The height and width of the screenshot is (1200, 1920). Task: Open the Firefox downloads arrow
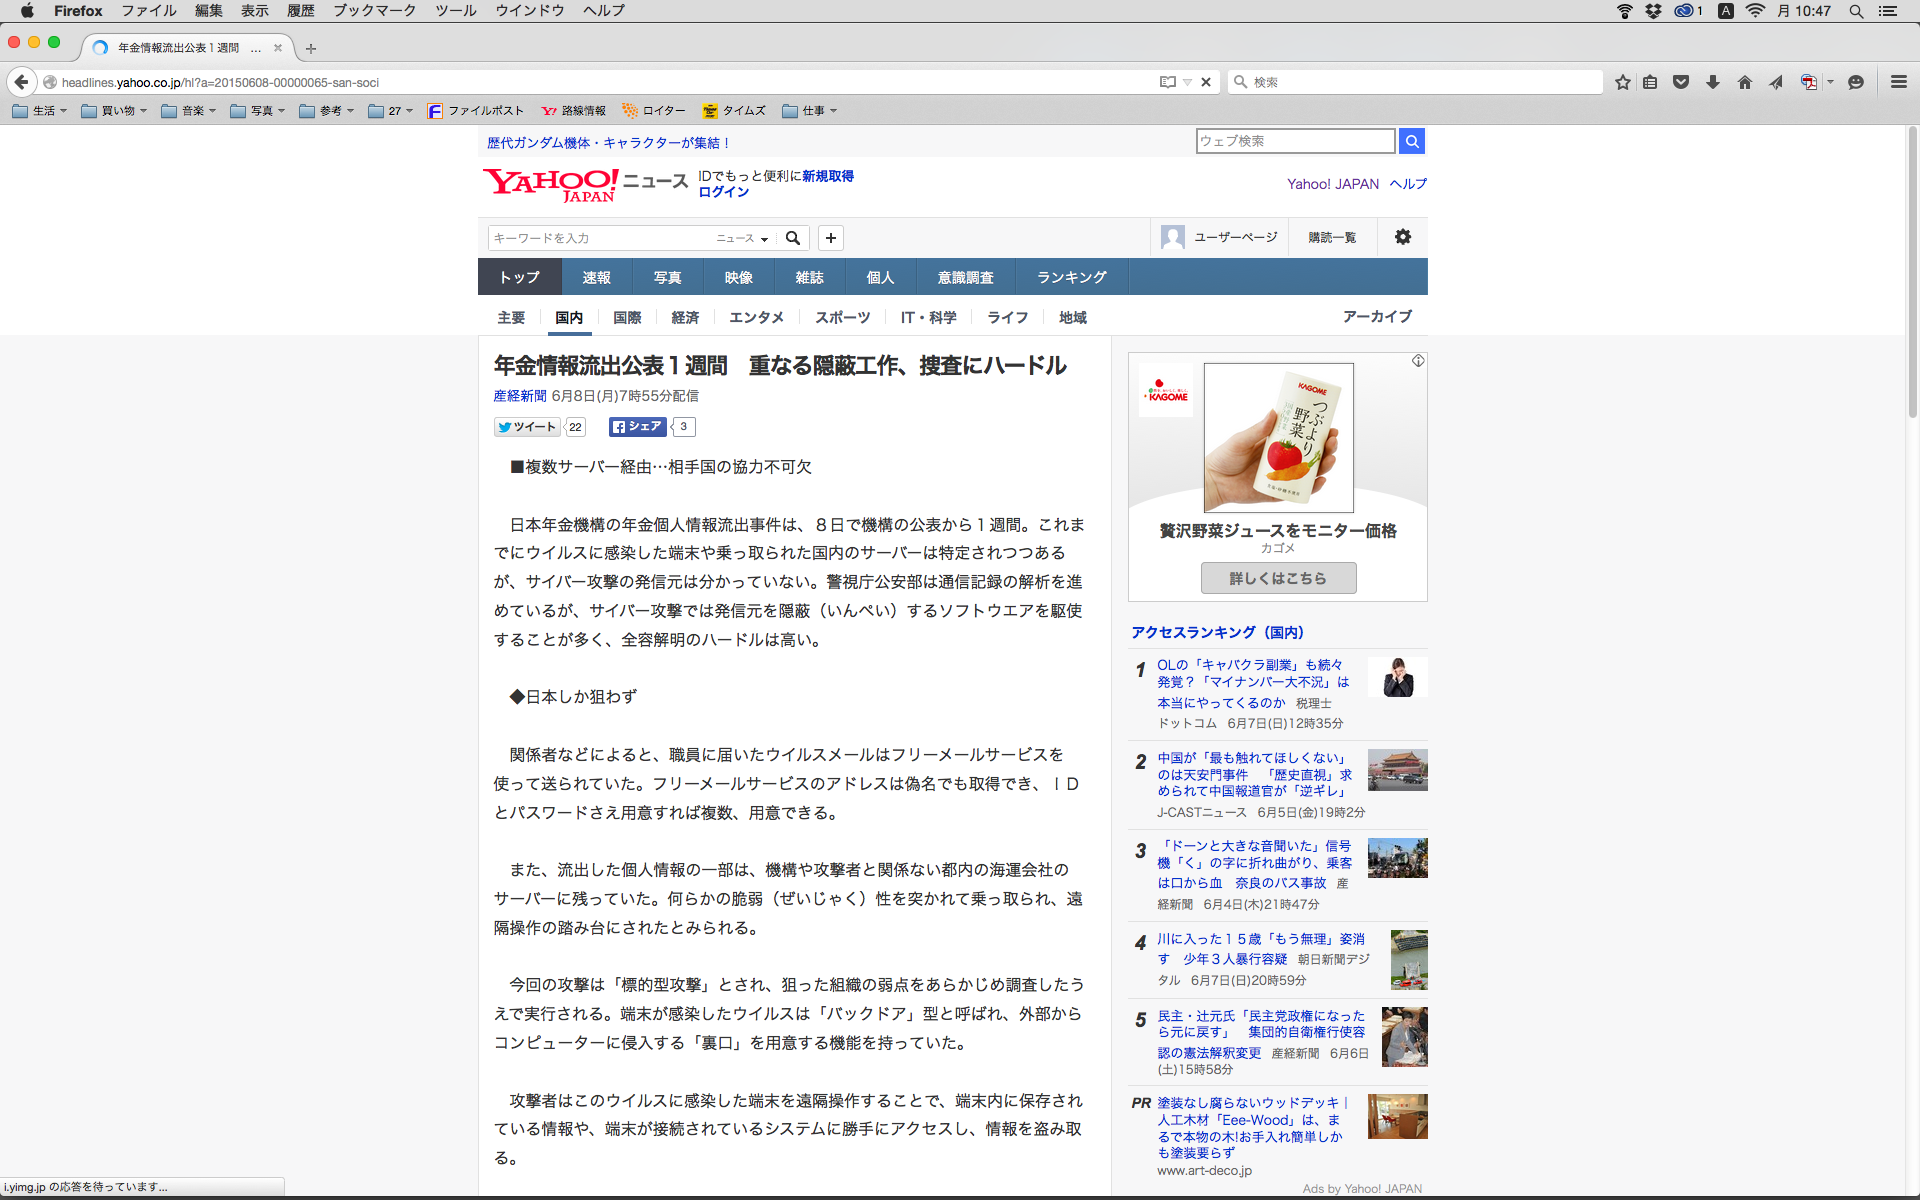[x=1713, y=82]
